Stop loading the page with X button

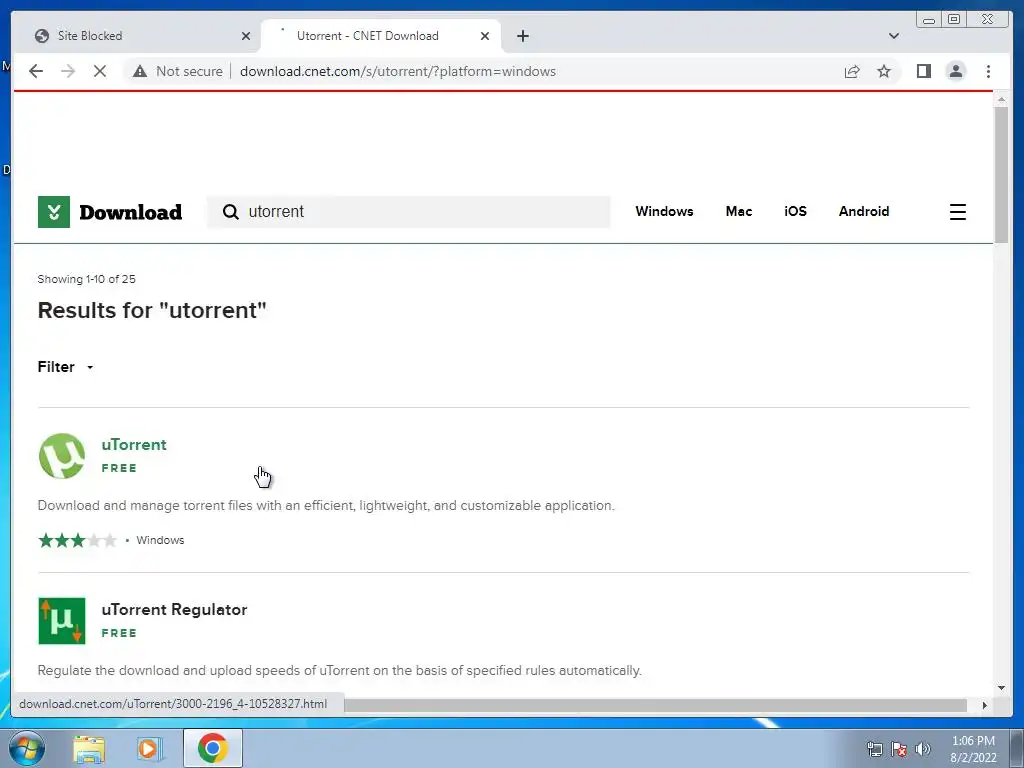99,71
